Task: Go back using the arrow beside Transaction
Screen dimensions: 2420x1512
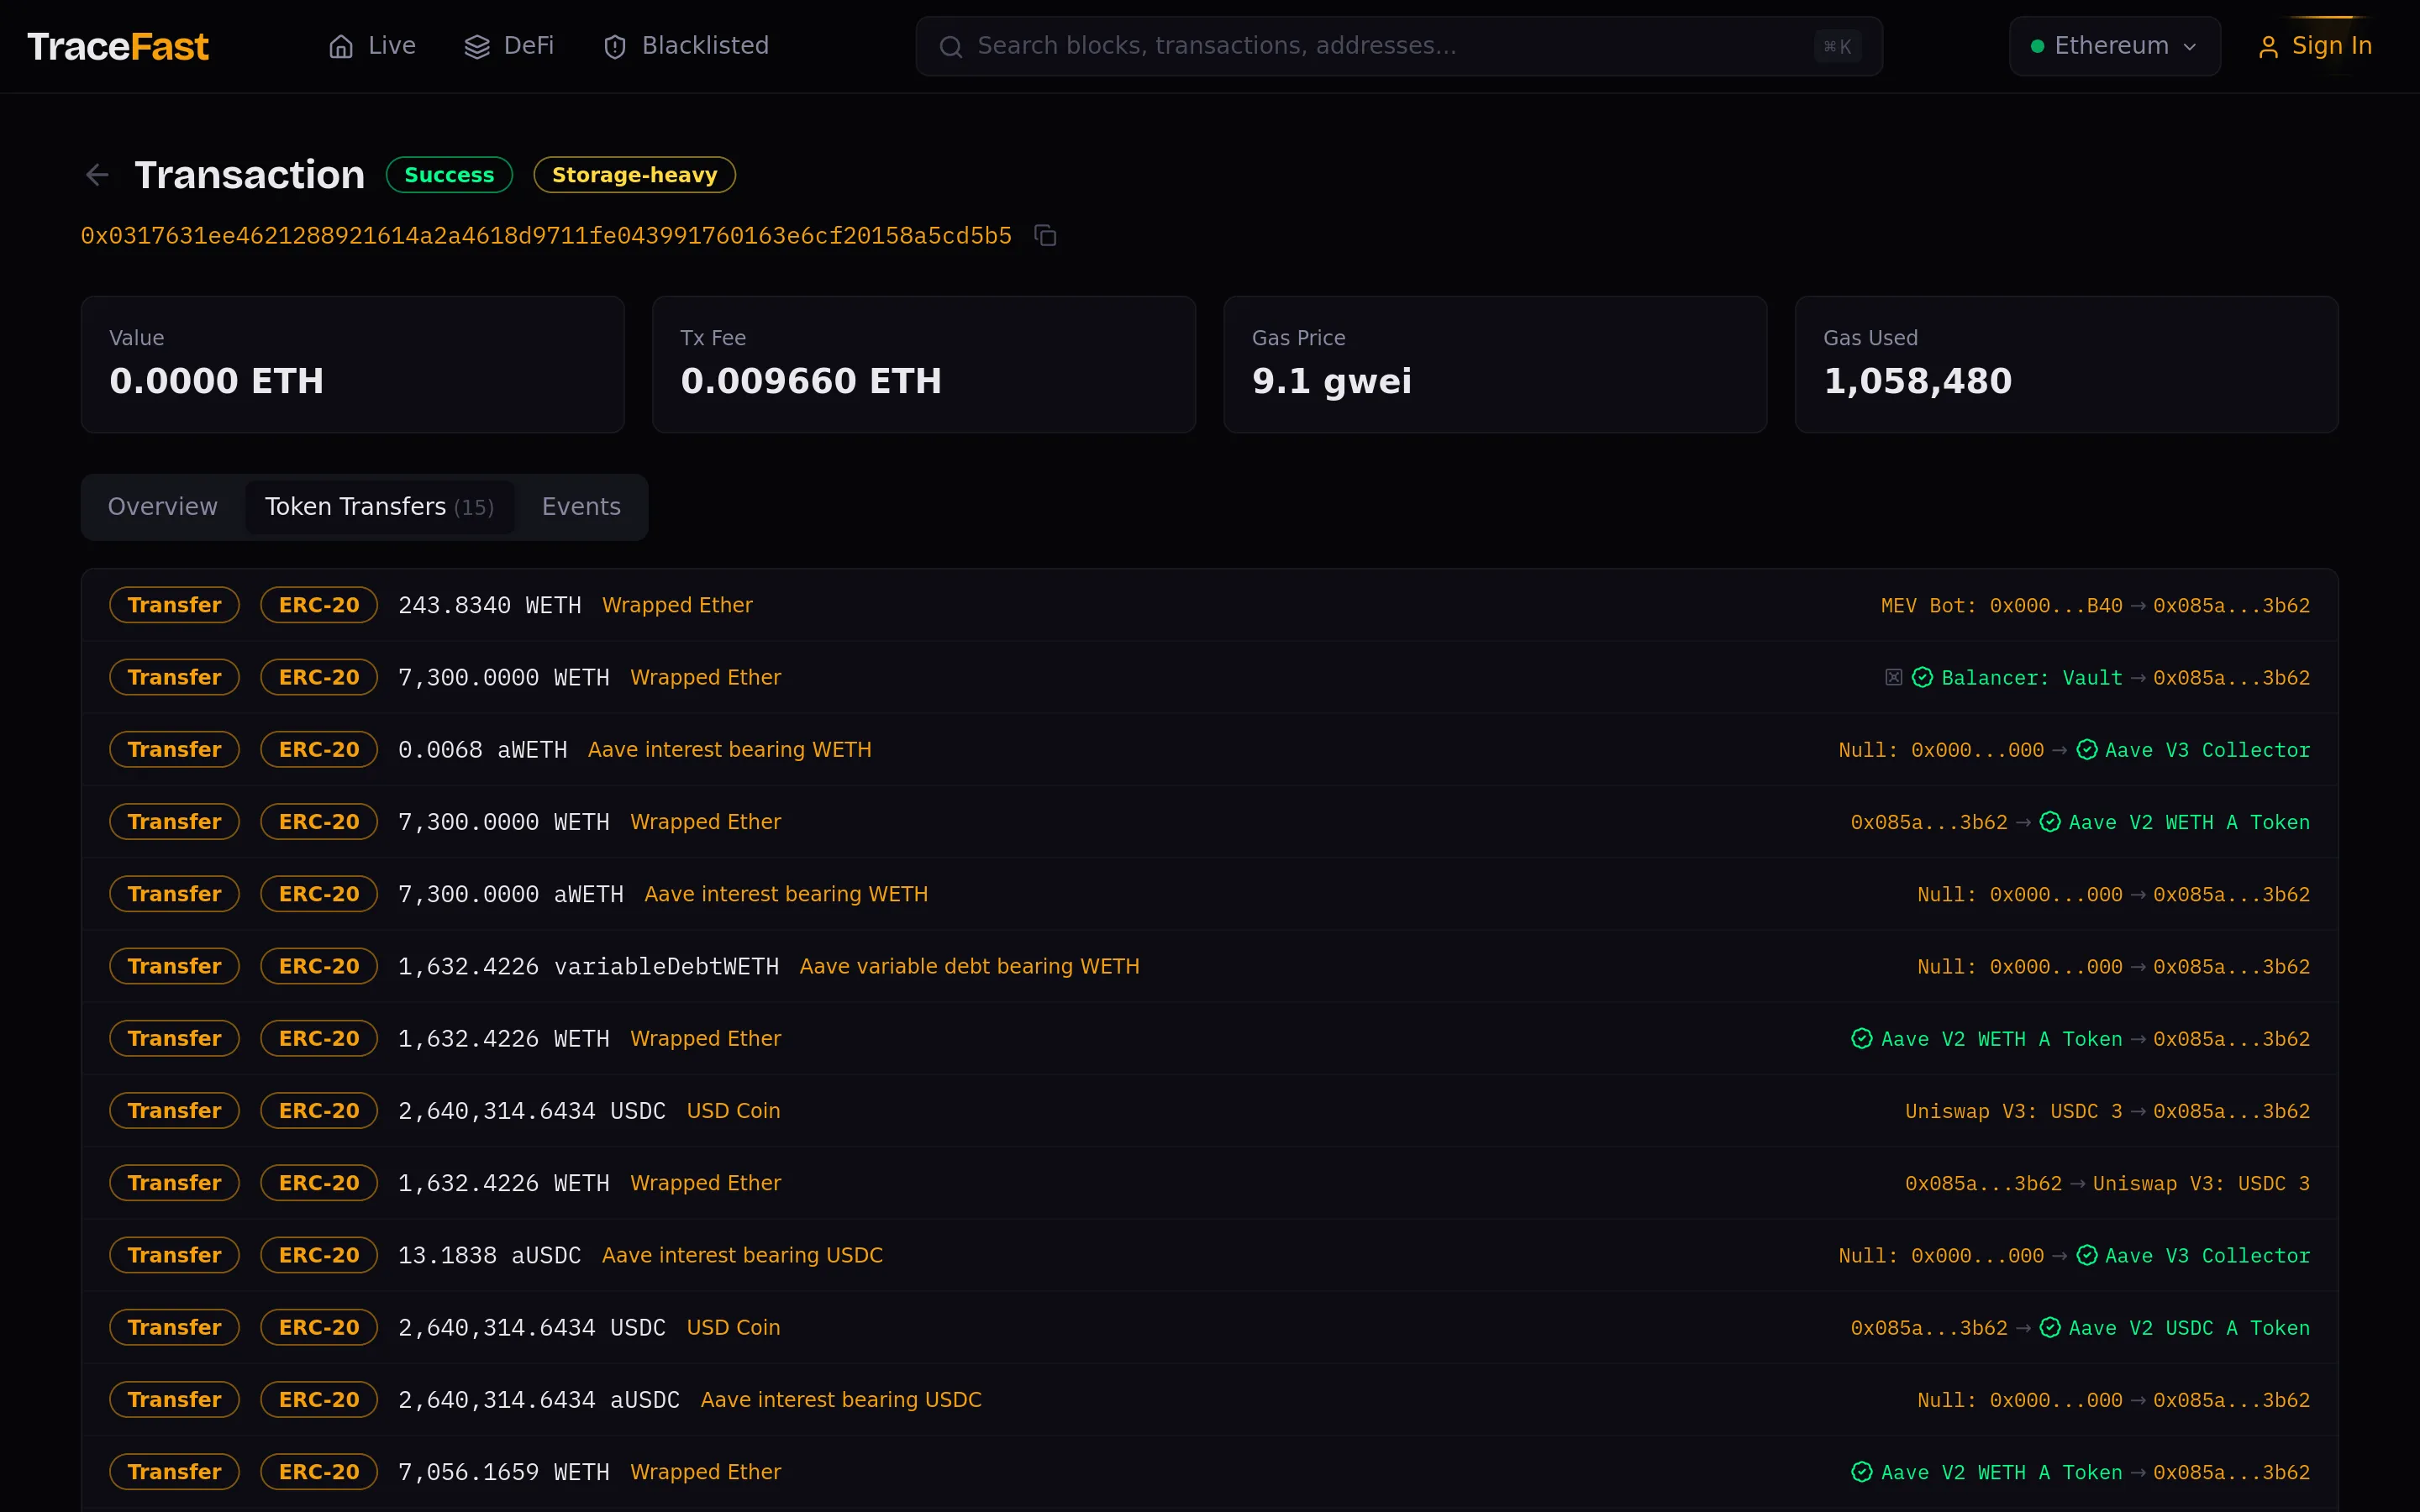Action: tap(97, 175)
